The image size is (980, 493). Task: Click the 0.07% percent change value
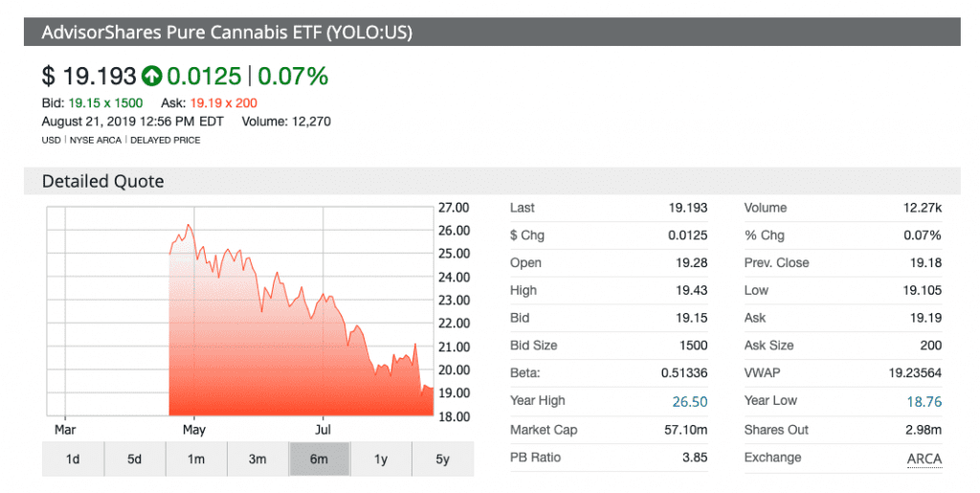294,75
